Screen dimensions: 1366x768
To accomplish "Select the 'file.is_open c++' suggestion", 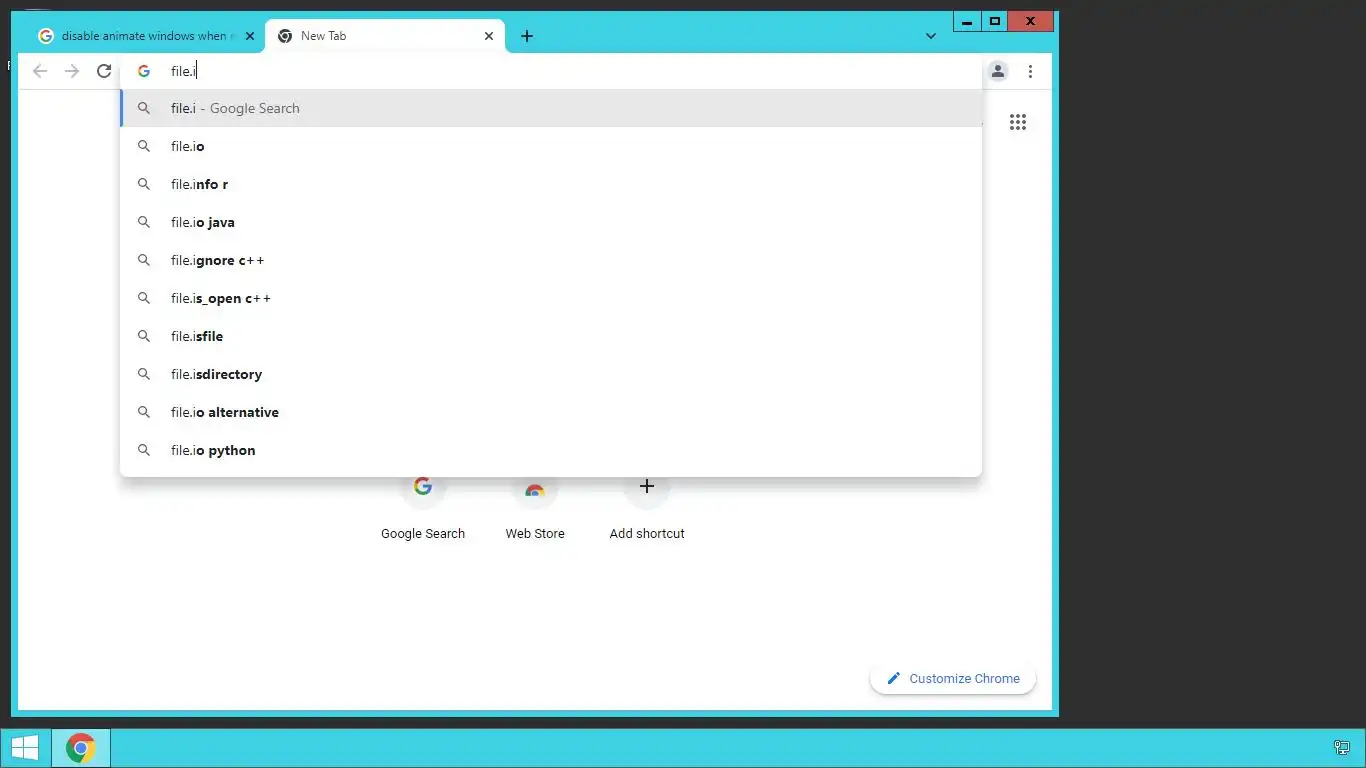I will 550,298.
